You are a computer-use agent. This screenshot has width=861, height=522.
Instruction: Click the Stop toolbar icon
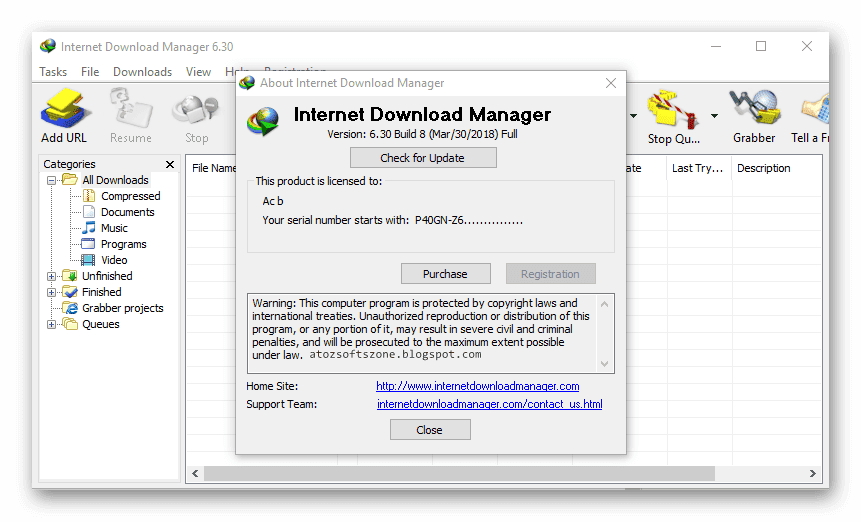[196, 109]
